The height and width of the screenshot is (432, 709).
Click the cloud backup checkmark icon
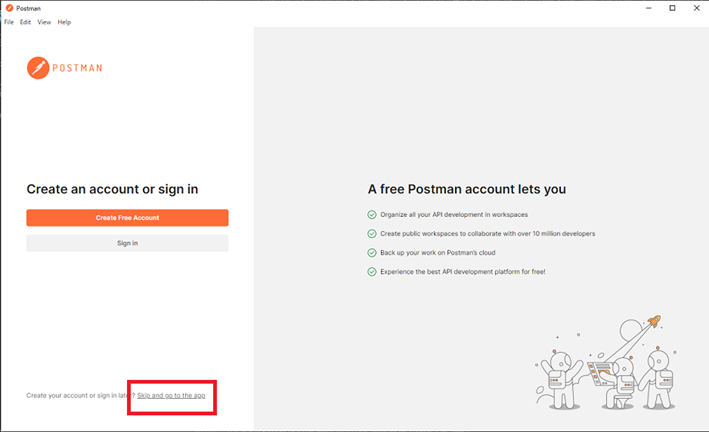(x=372, y=252)
